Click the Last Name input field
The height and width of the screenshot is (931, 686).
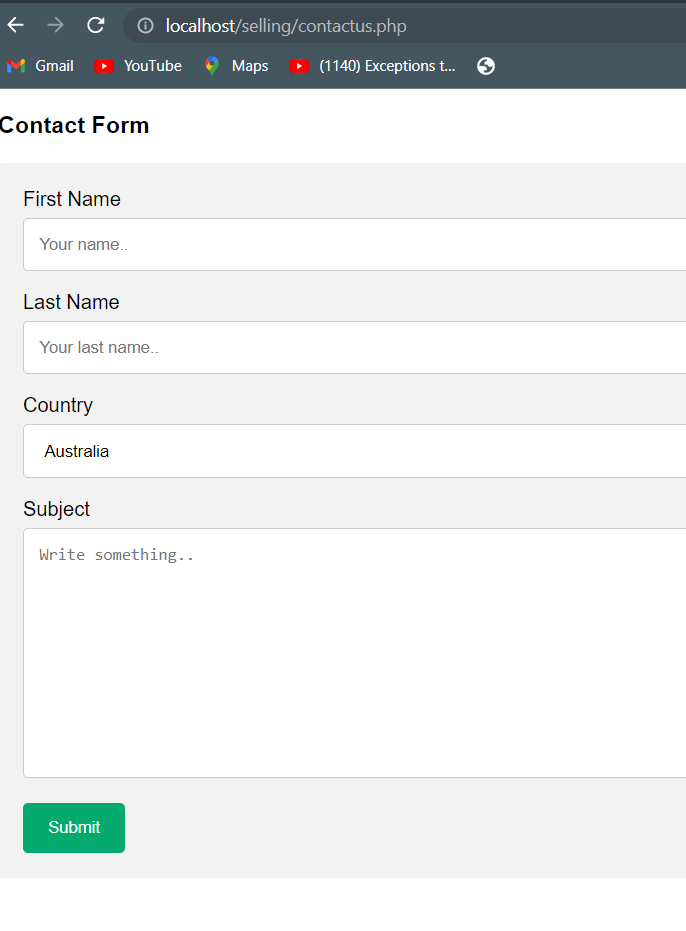[350, 347]
